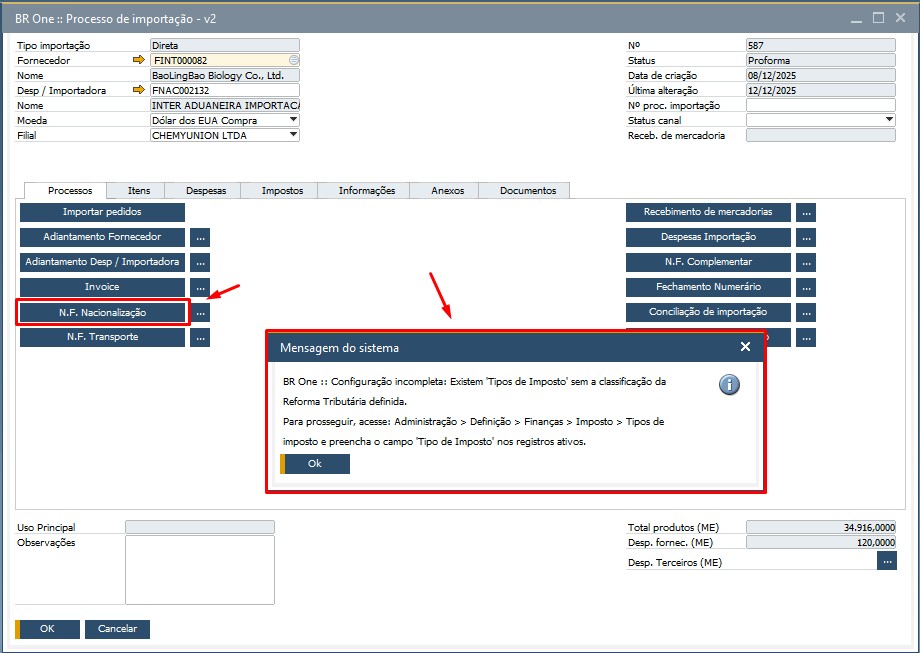Click the Cancelar button
Image resolution: width=920 pixels, height=653 pixels.
(117, 629)
